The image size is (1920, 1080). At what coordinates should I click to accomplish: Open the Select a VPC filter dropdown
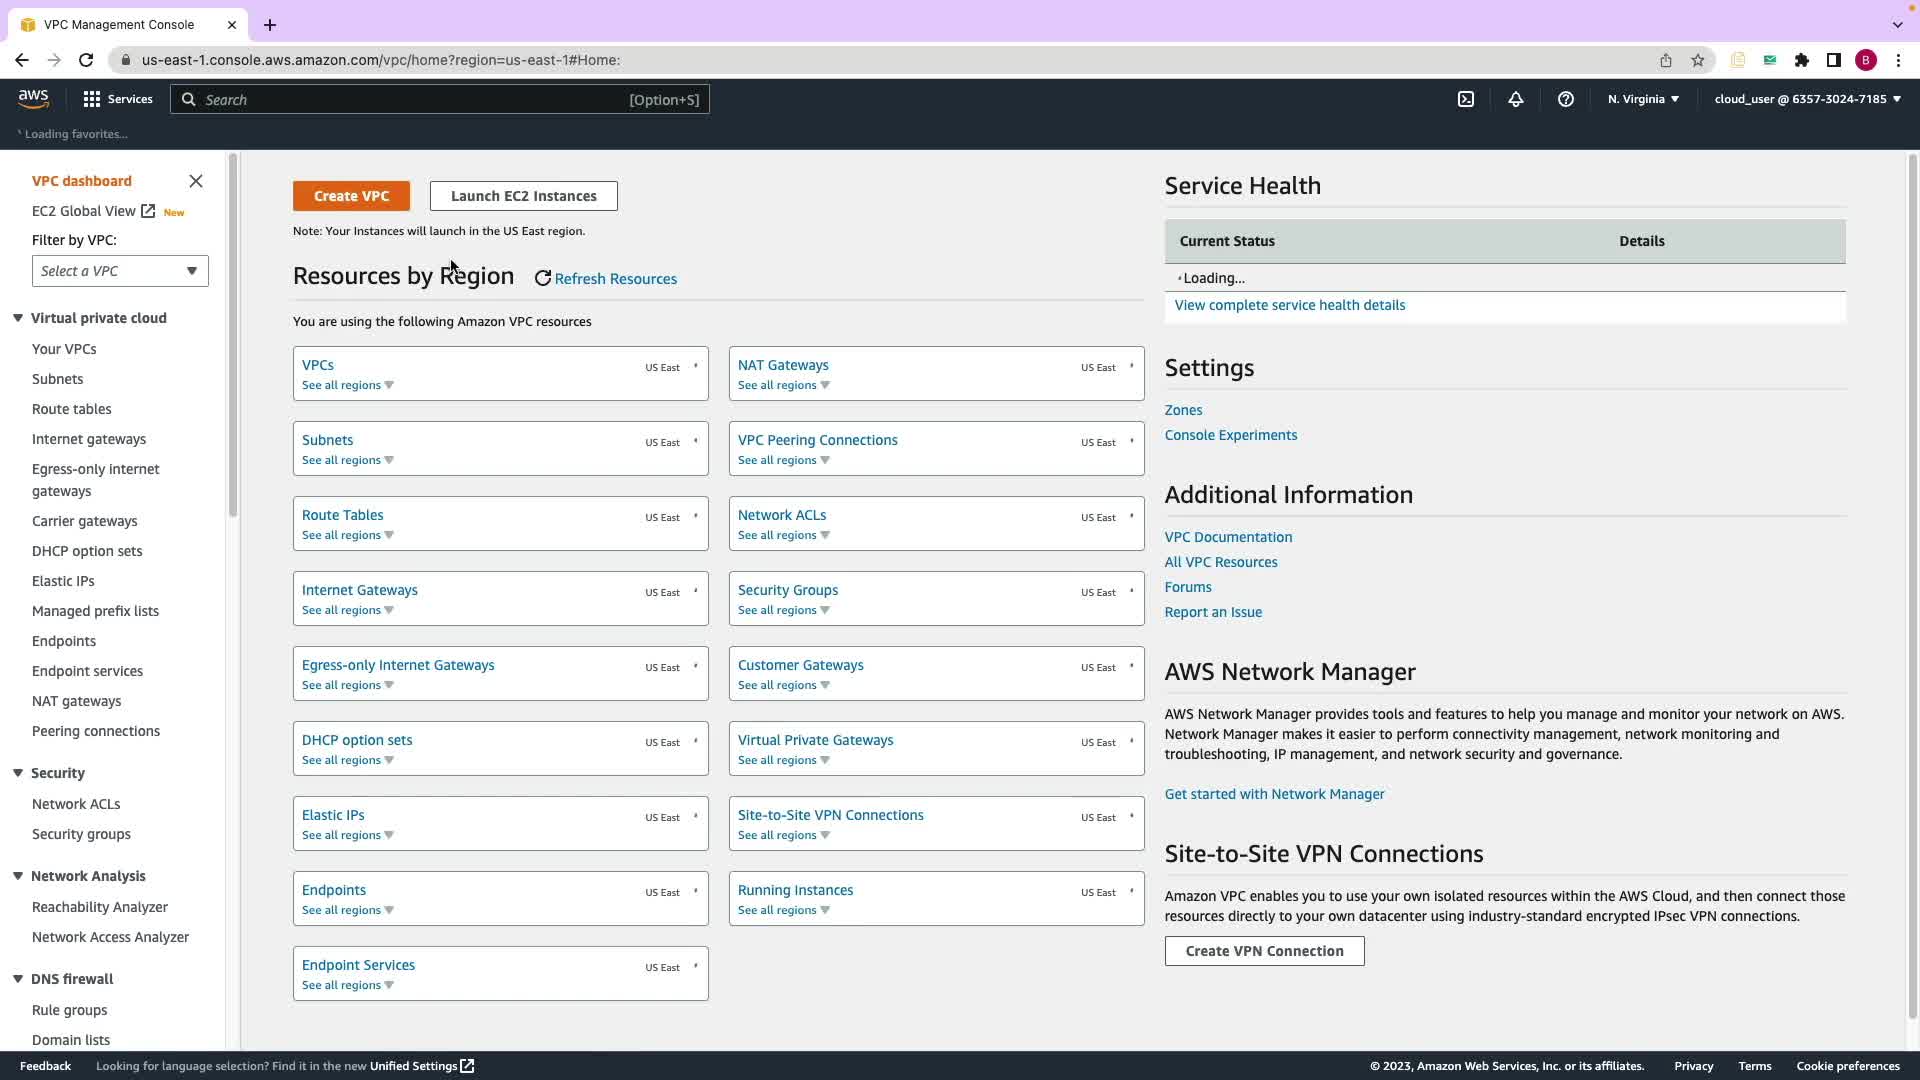click(120, 271)
